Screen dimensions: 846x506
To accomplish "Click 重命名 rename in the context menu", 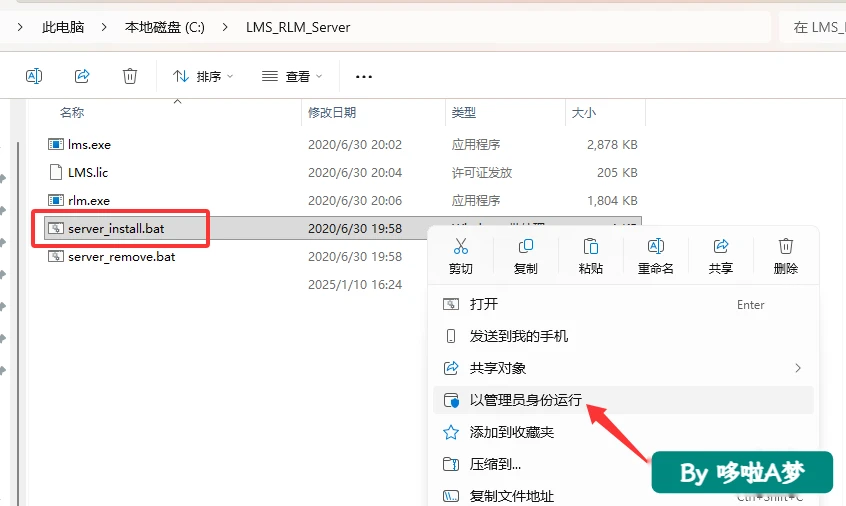I will tap(656, 257).
